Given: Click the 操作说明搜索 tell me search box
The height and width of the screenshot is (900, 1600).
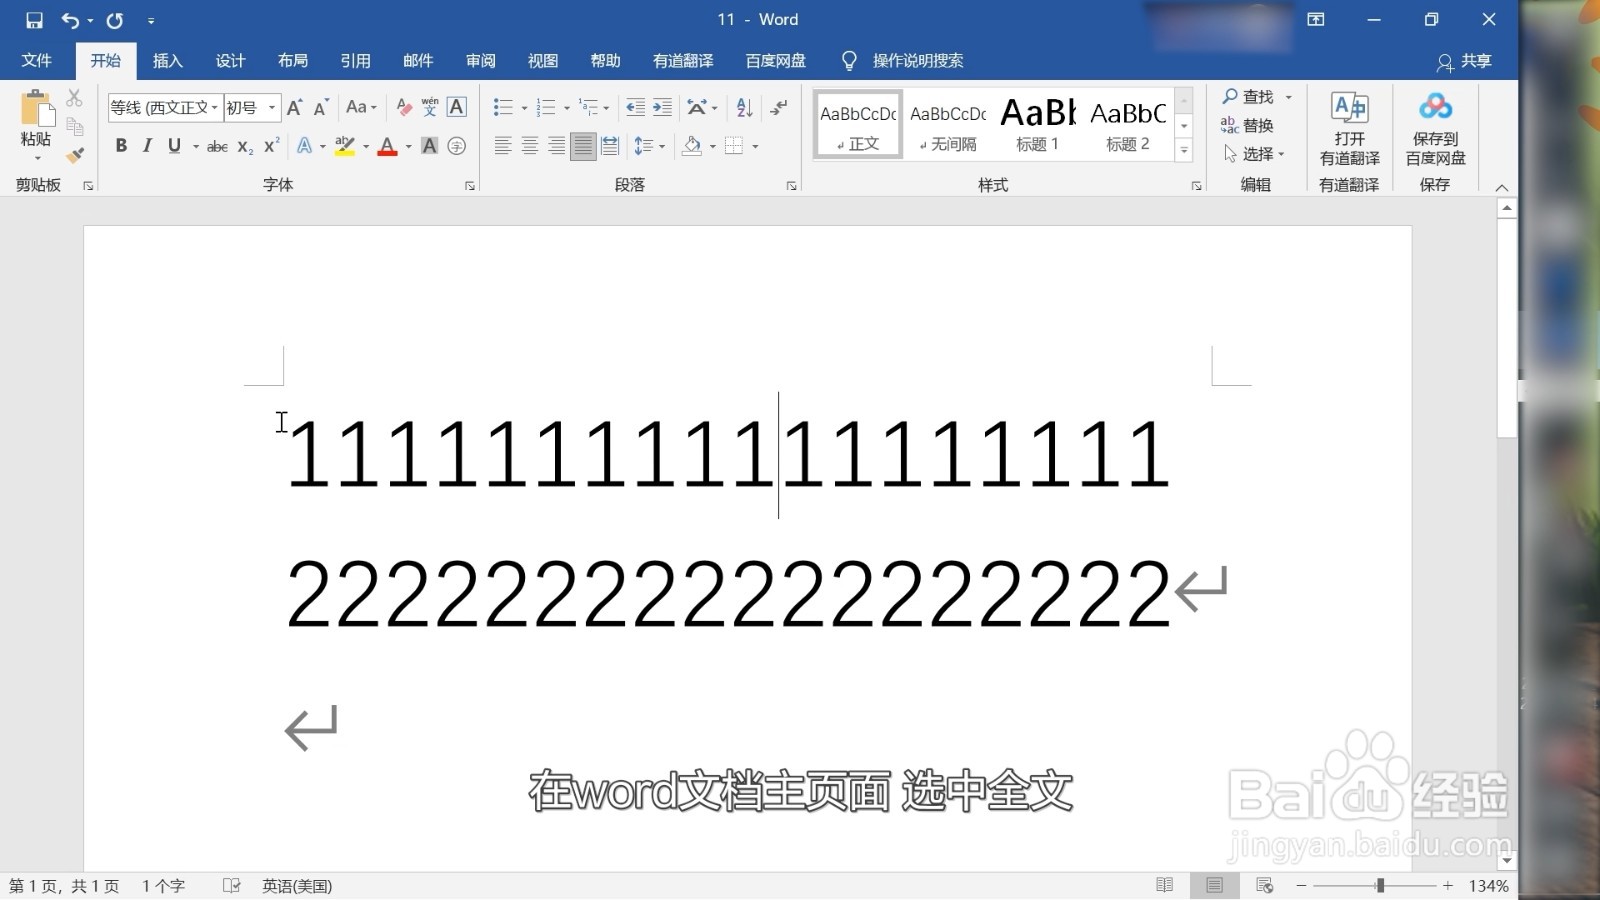Looking at the screenshot, I should 917,61.
